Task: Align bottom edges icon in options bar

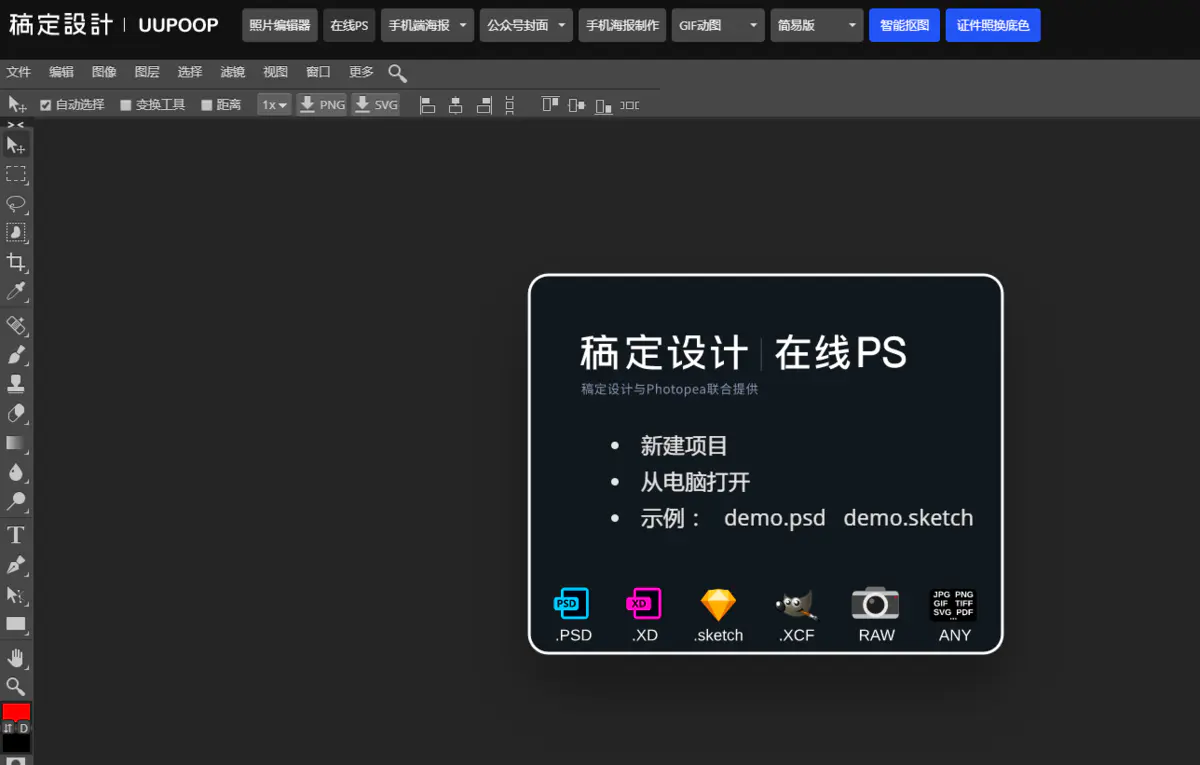Action: click(x=603, y=105)
